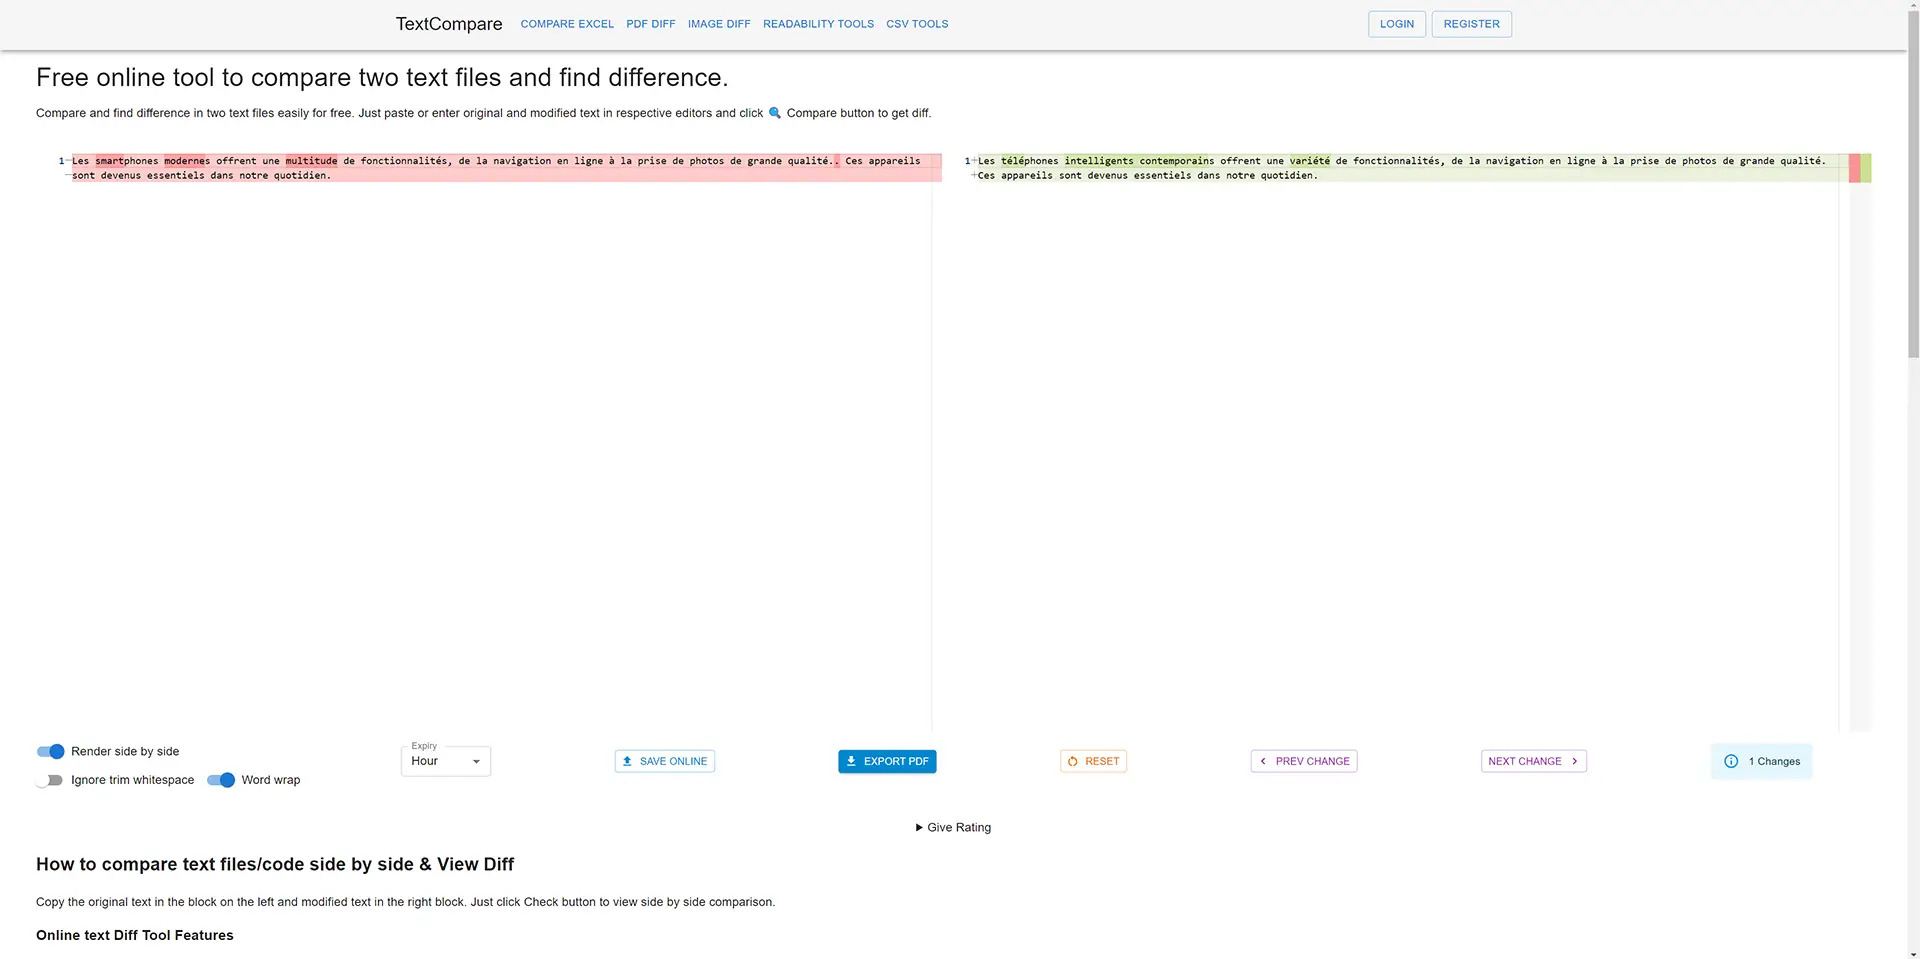Click the Reset button

[x=1093, y=761]
